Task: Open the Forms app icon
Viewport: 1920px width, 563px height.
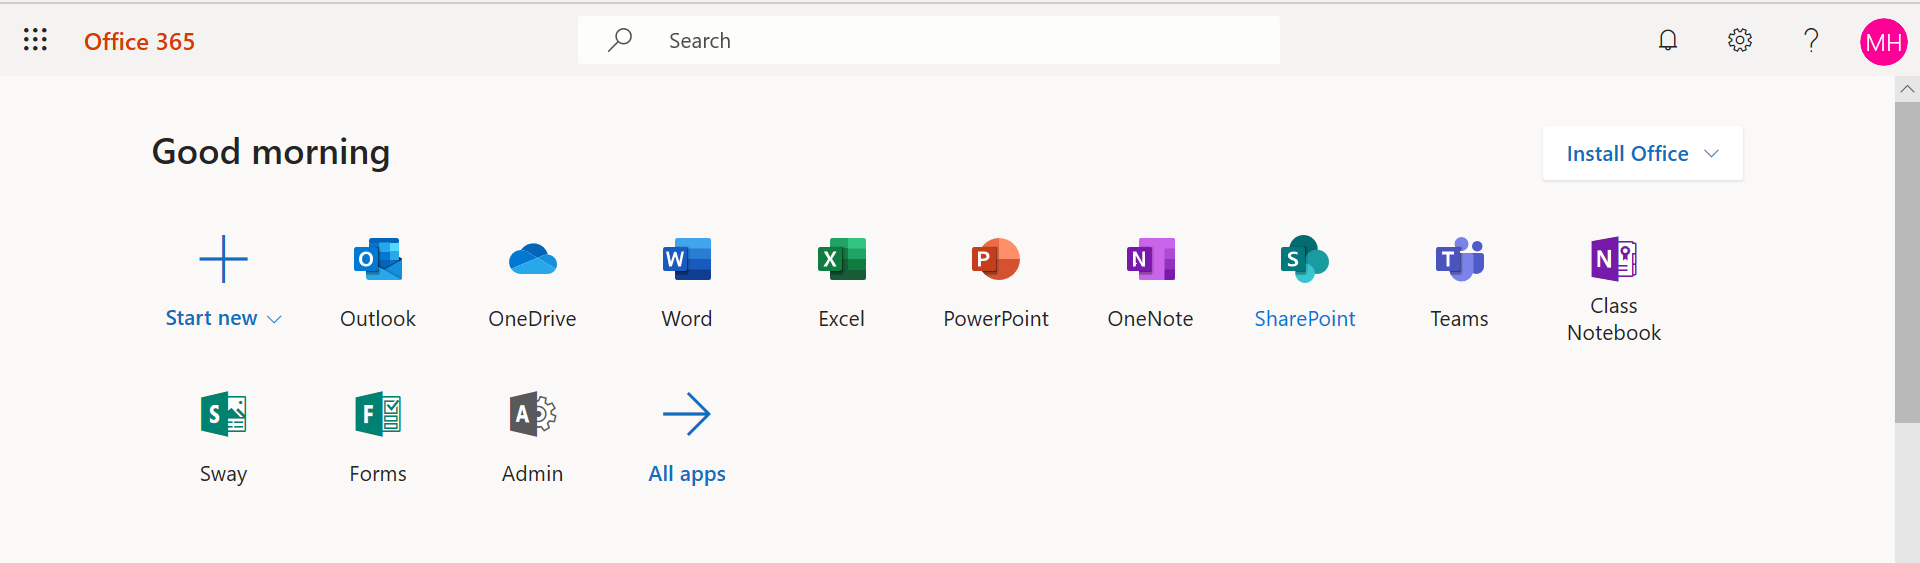Action: 378,414
